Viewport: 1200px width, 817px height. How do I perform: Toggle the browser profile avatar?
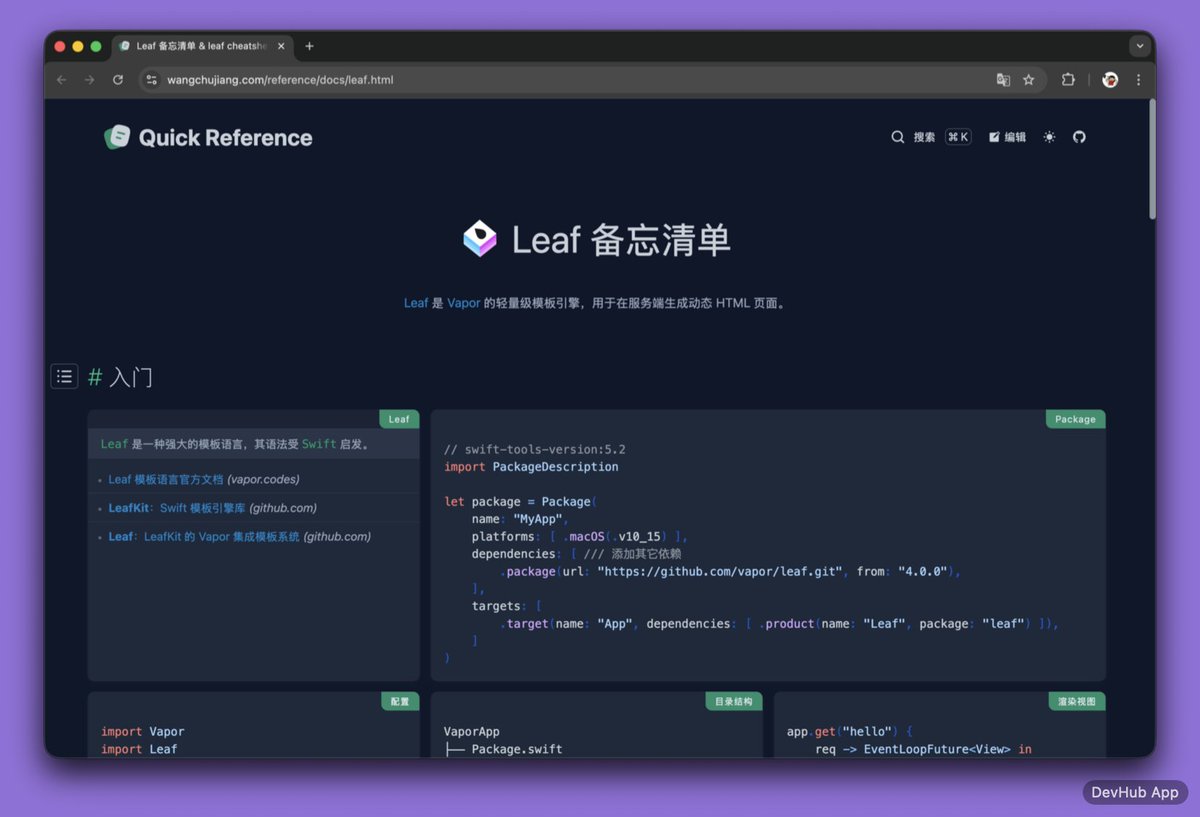tap(1110, 78)
